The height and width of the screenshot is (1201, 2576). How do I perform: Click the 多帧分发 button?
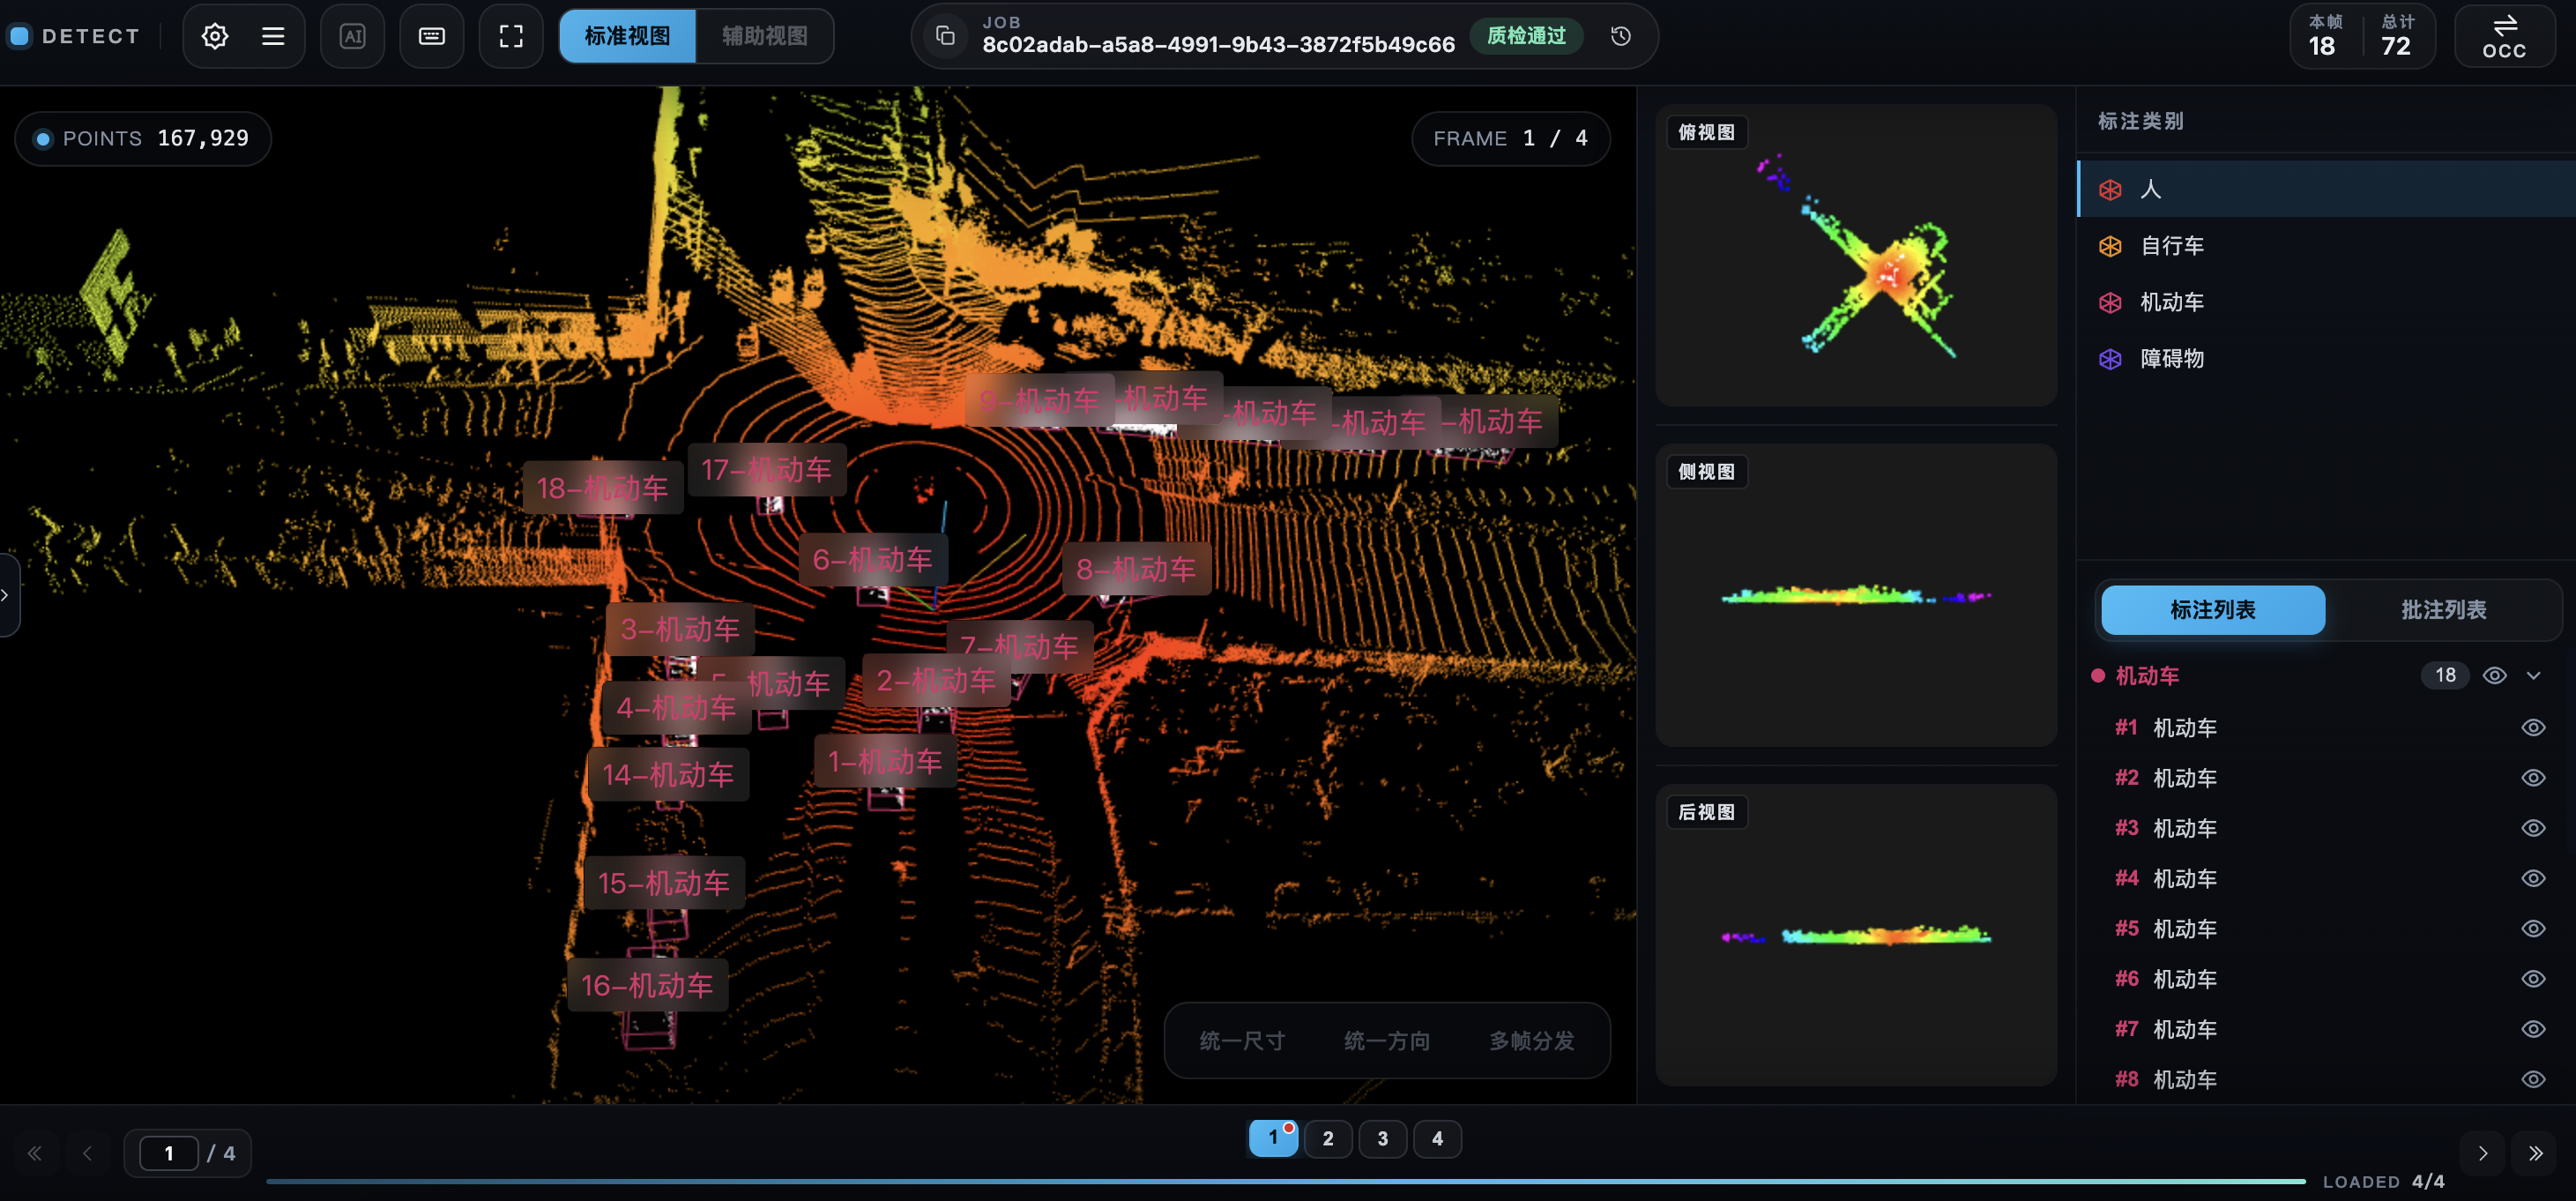[x=1531, y=1041]
